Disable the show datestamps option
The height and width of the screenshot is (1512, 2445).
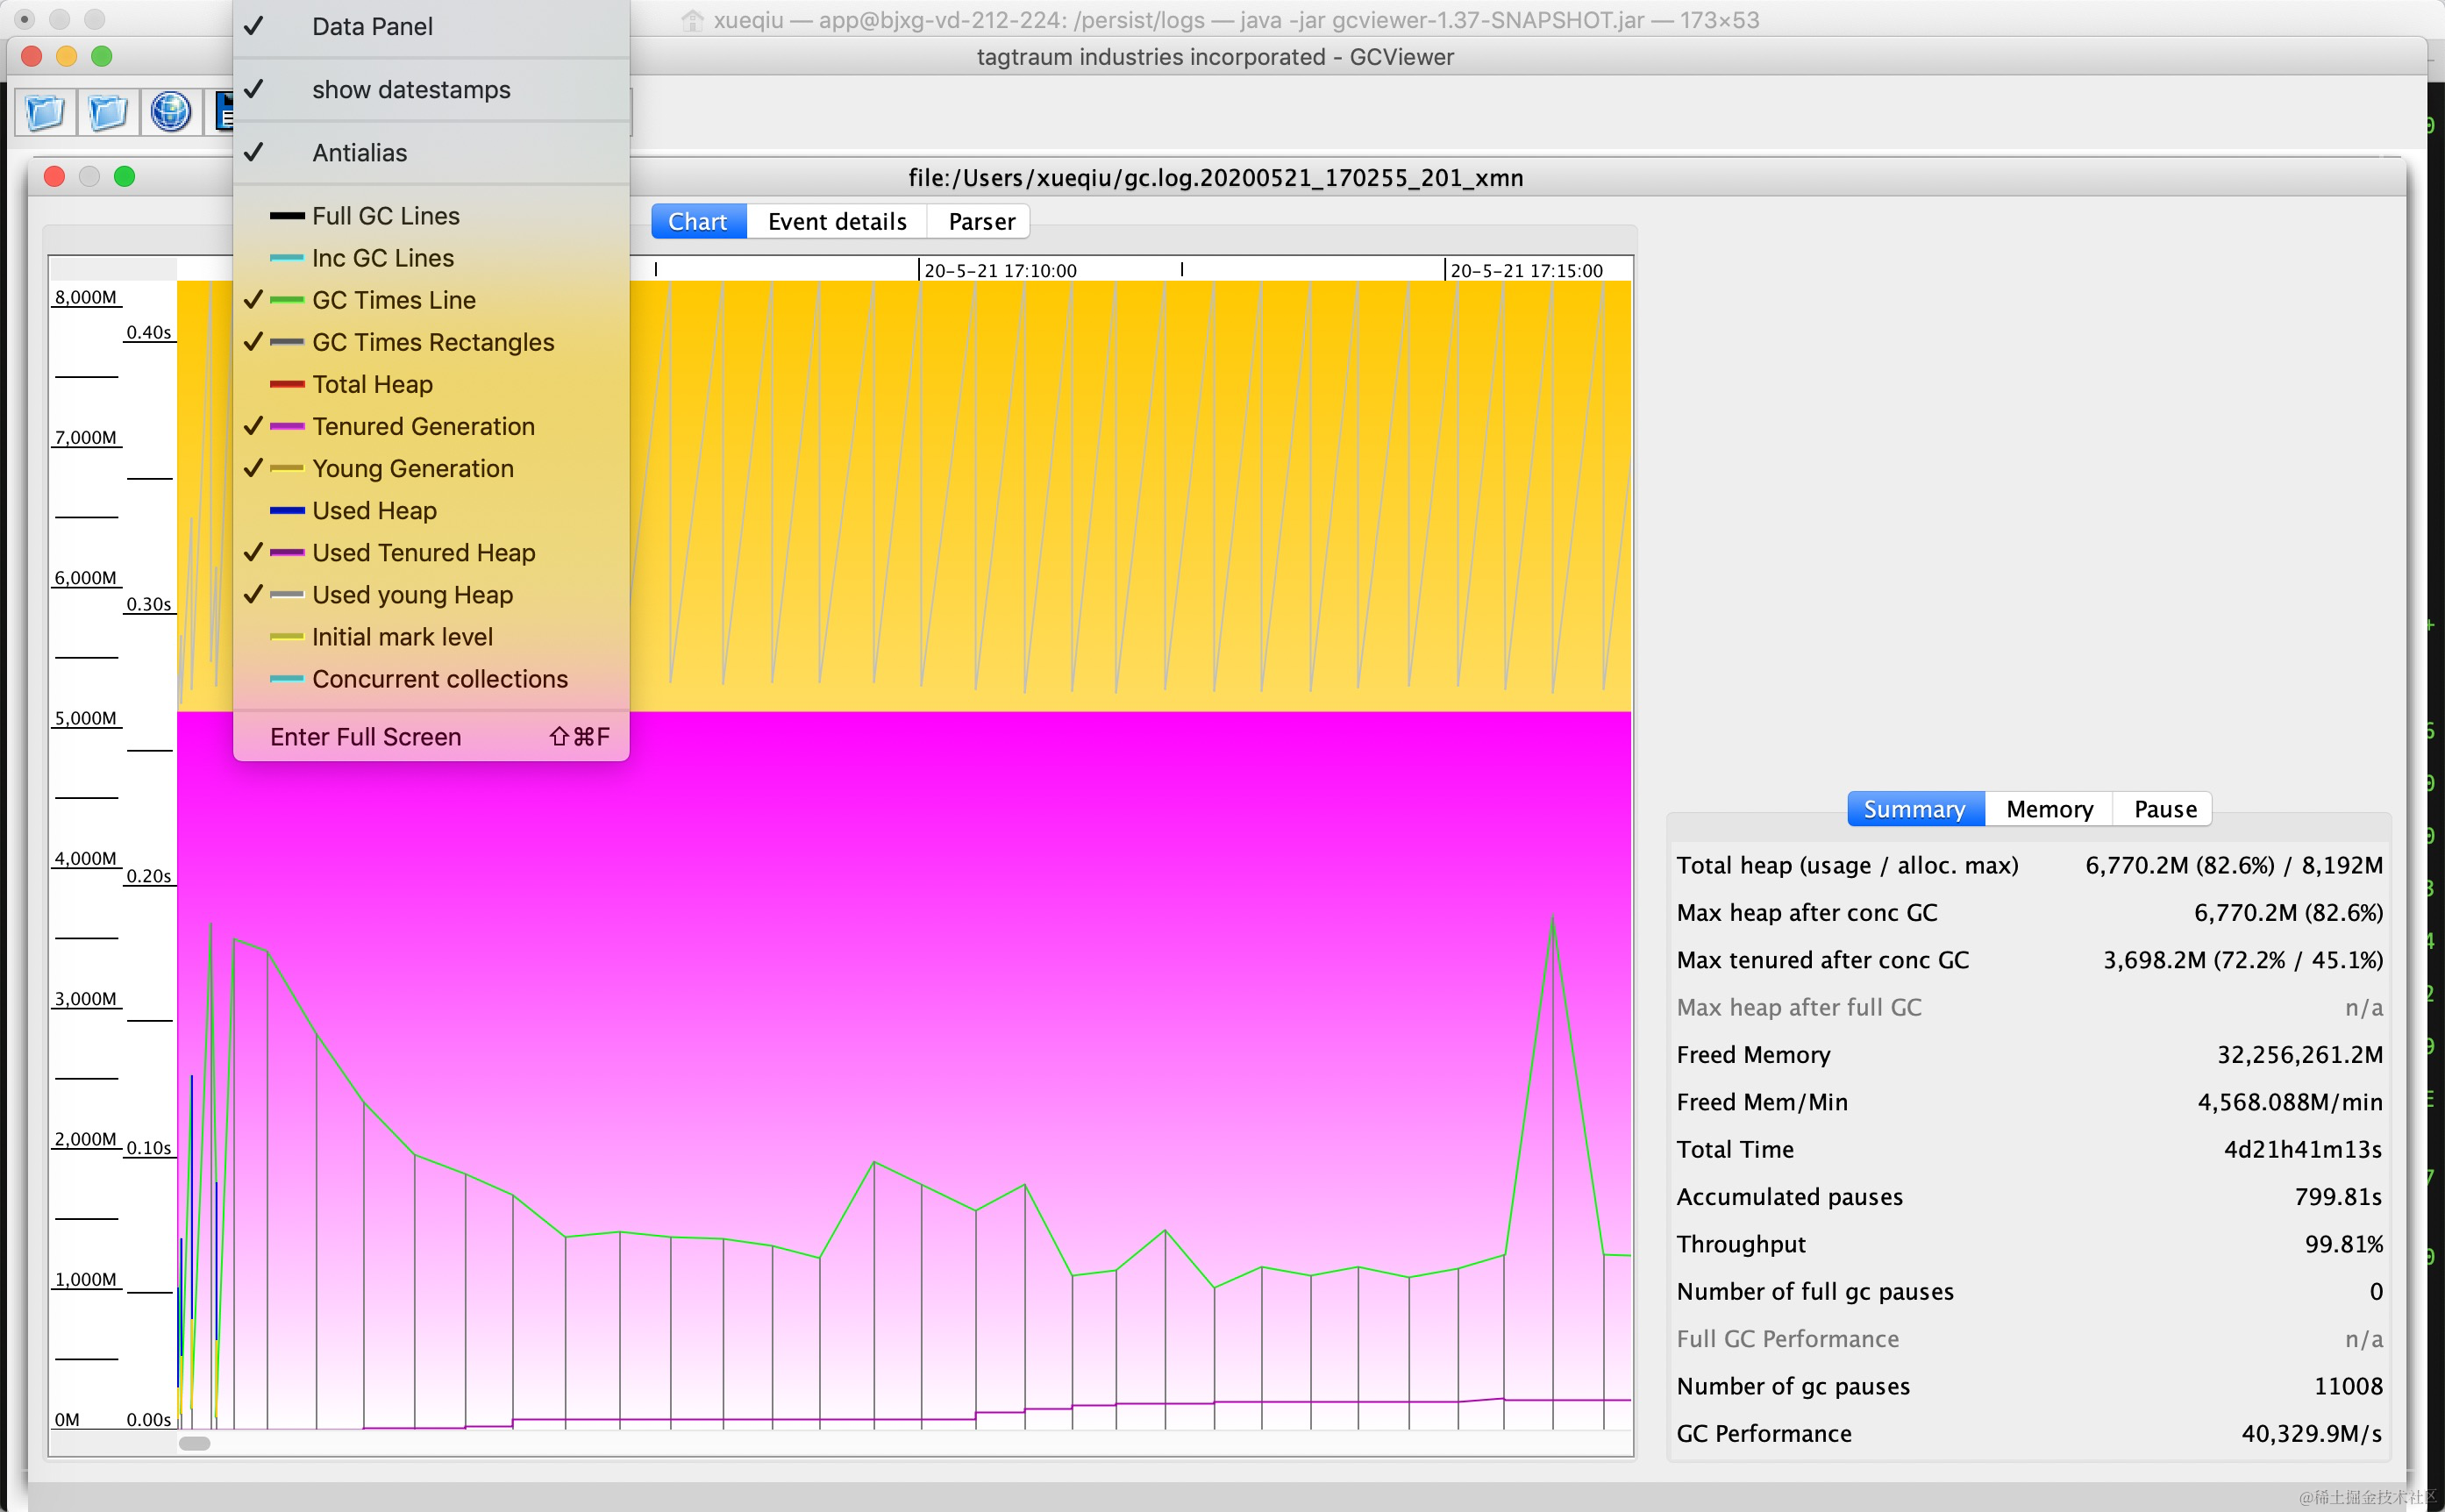(411, 90)
